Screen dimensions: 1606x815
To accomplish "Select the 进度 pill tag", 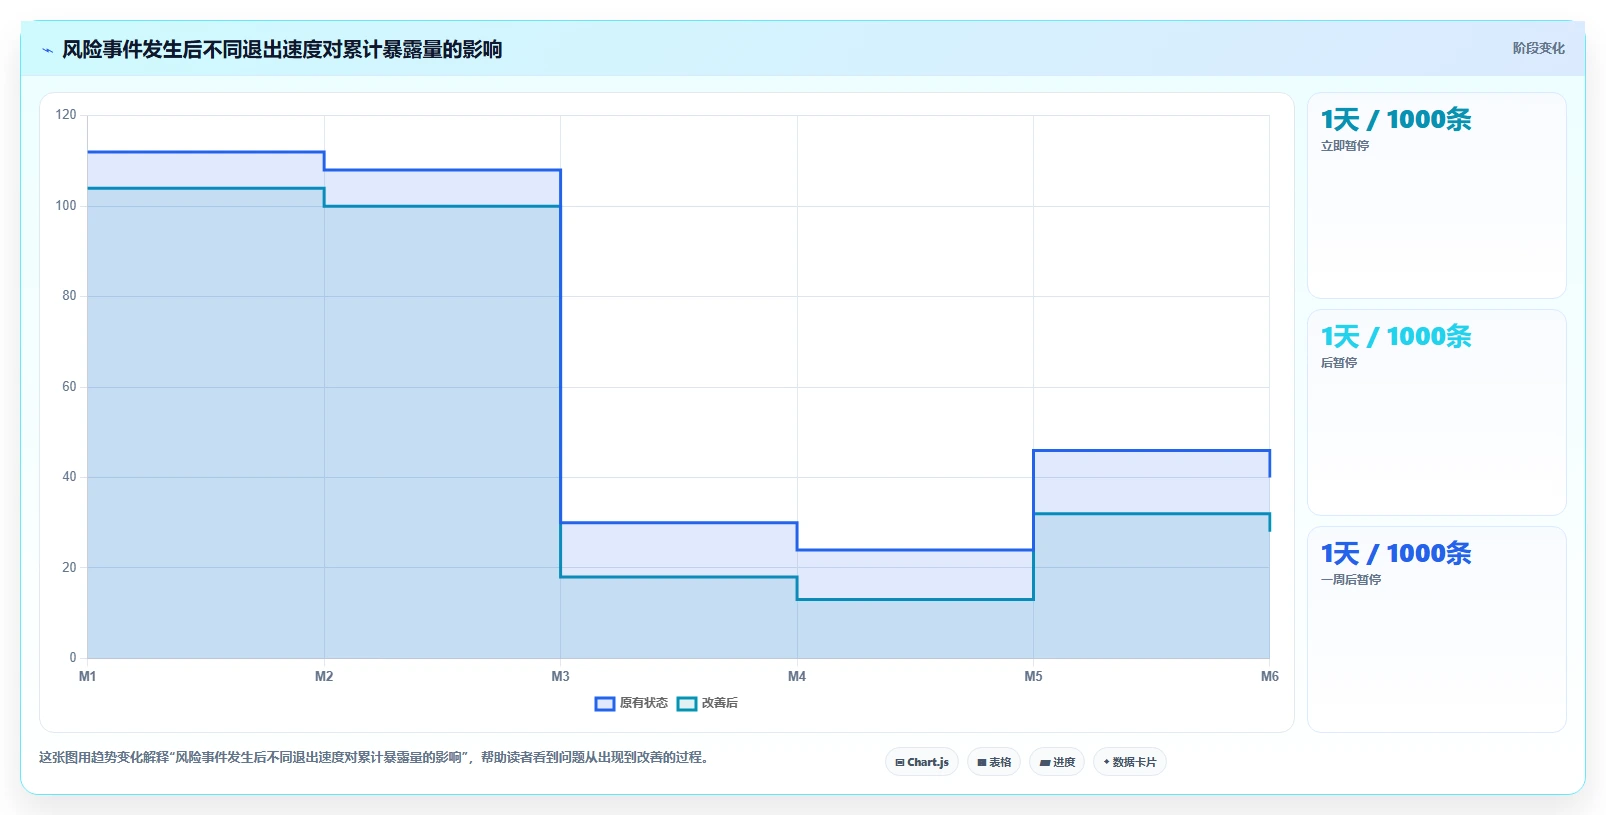I will click(1057, 762).
